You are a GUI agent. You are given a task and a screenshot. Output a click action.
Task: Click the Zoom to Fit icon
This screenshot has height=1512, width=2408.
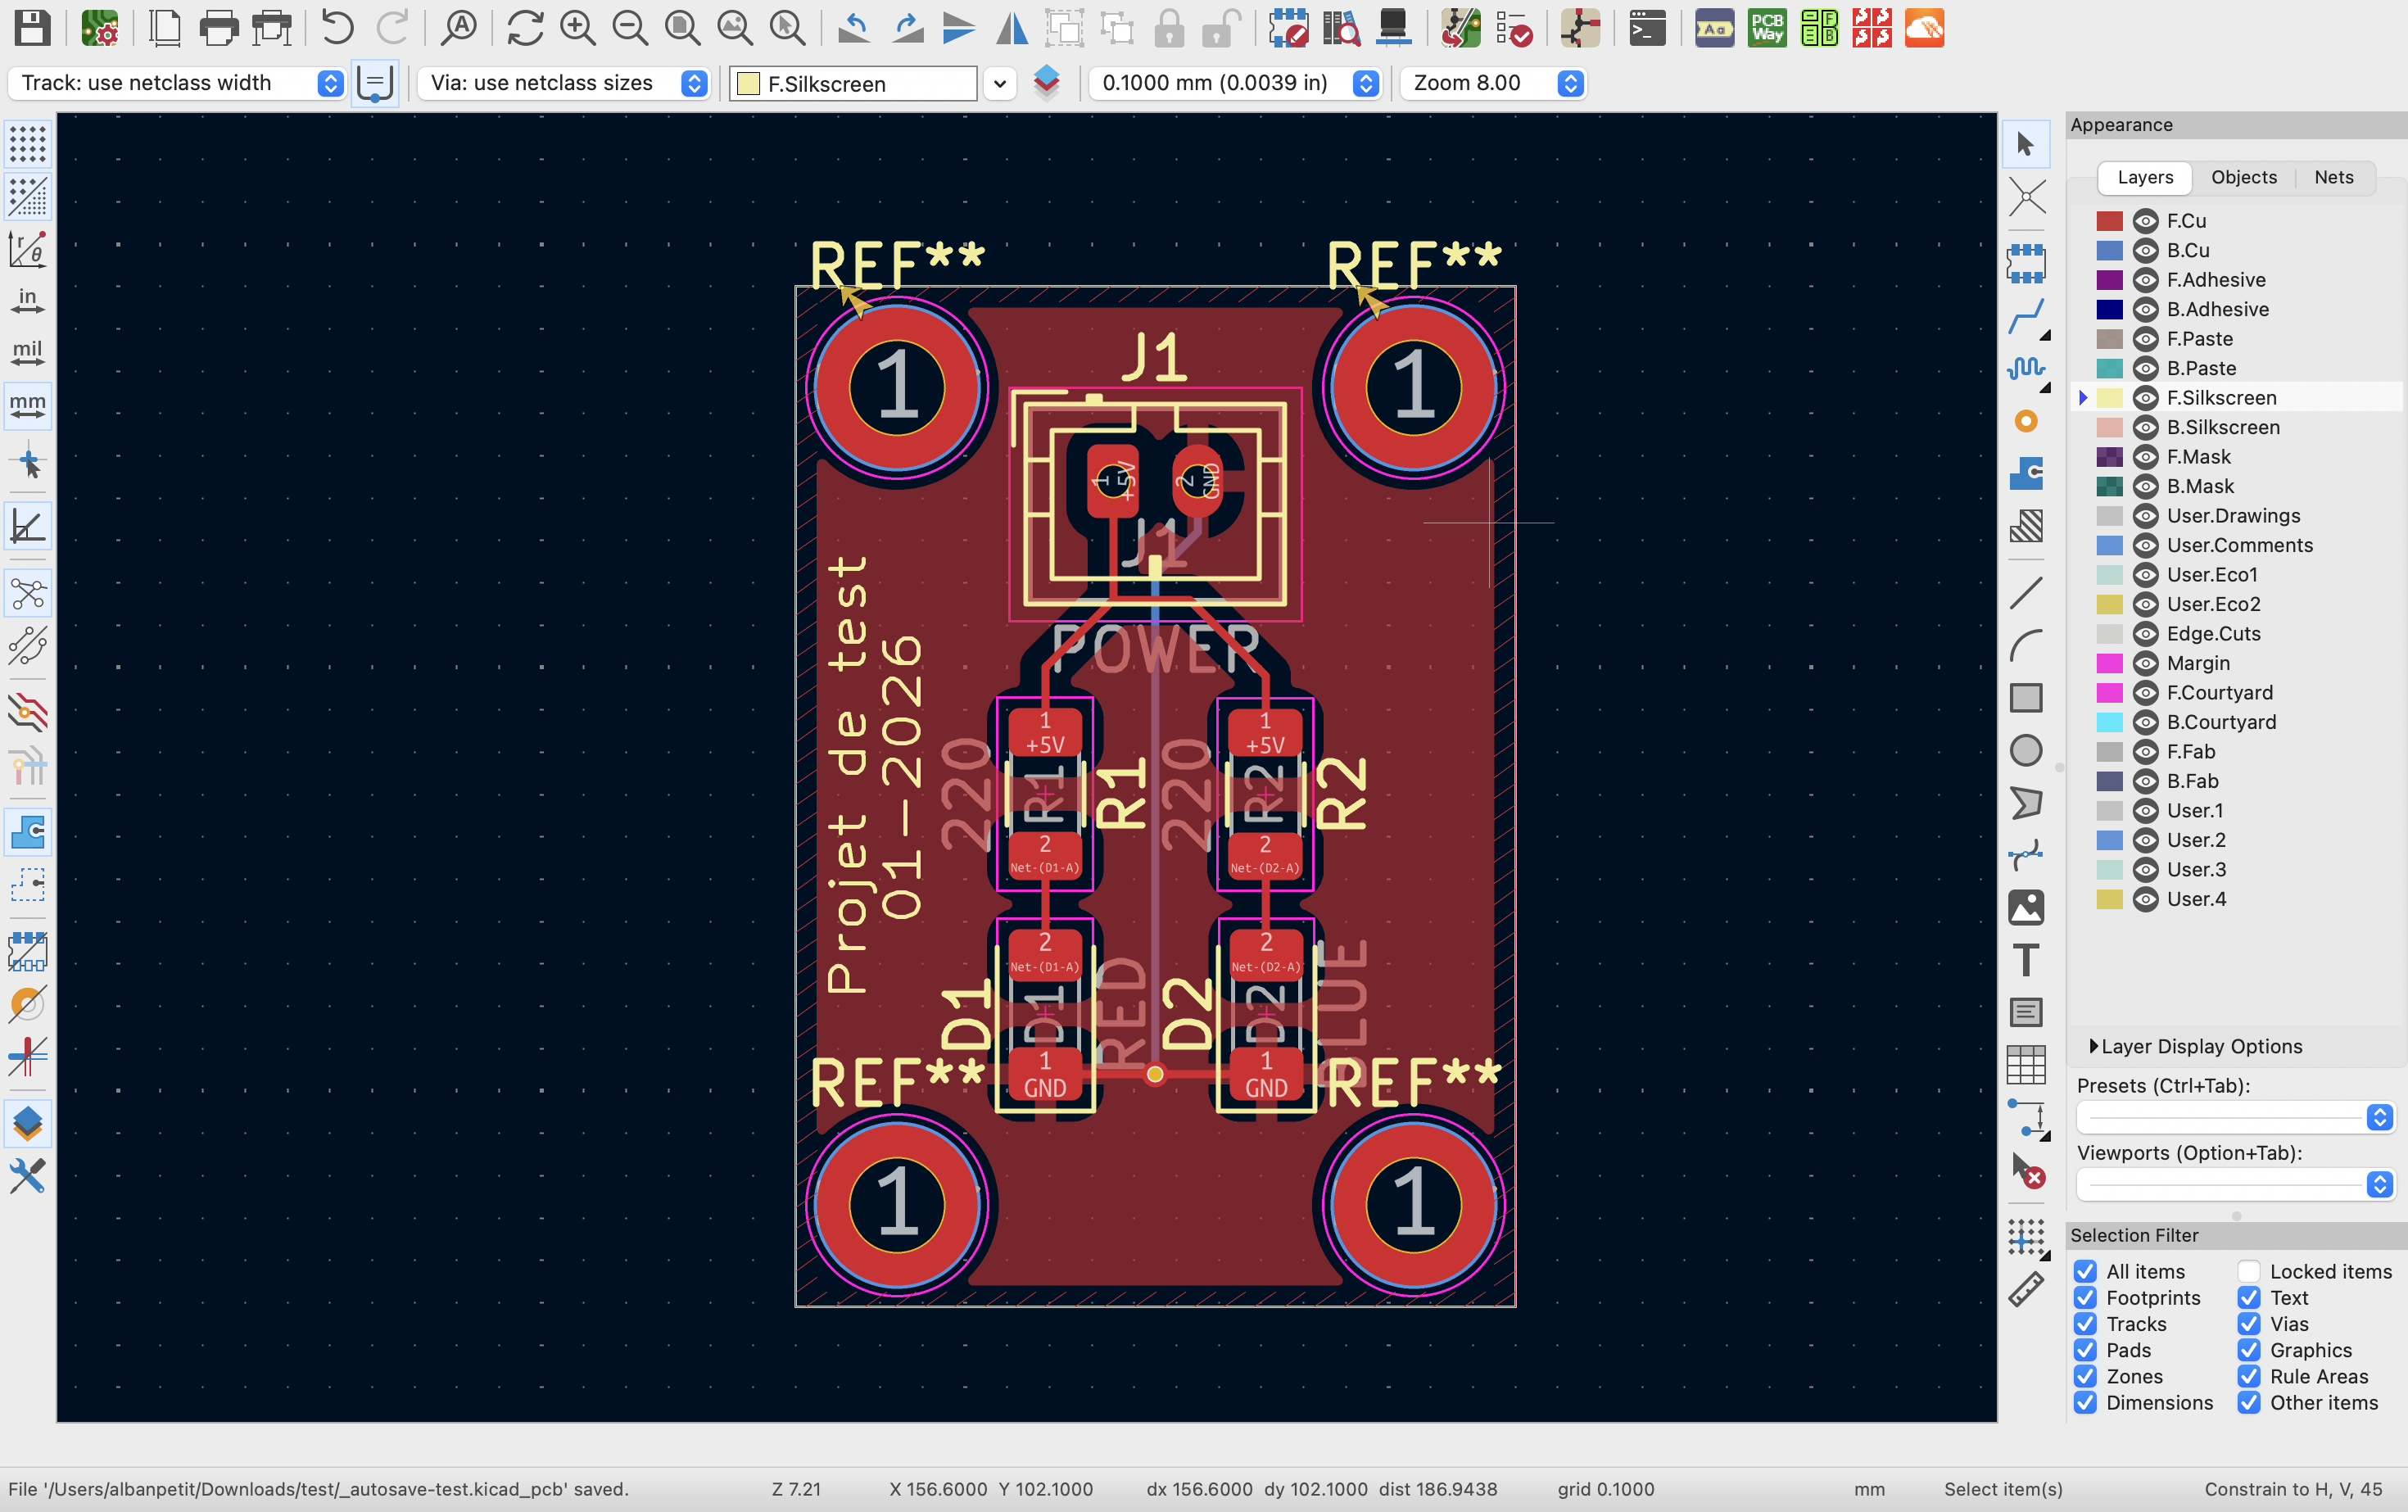click(682, 28)
